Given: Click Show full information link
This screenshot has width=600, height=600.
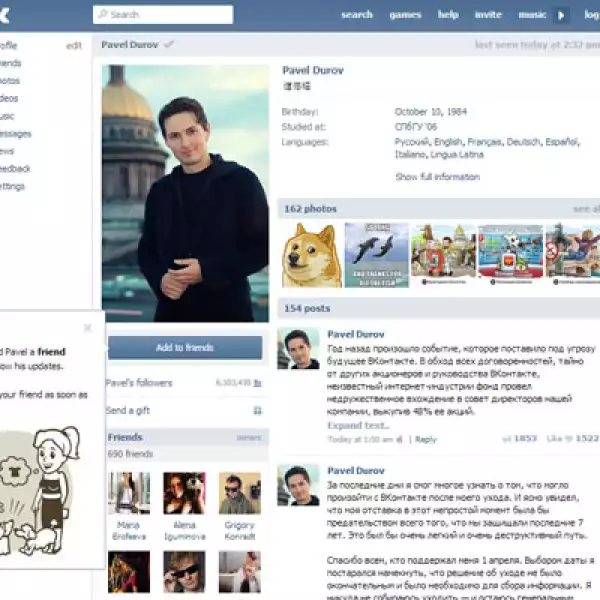Looking at the screenshot, I should point(437,177).
